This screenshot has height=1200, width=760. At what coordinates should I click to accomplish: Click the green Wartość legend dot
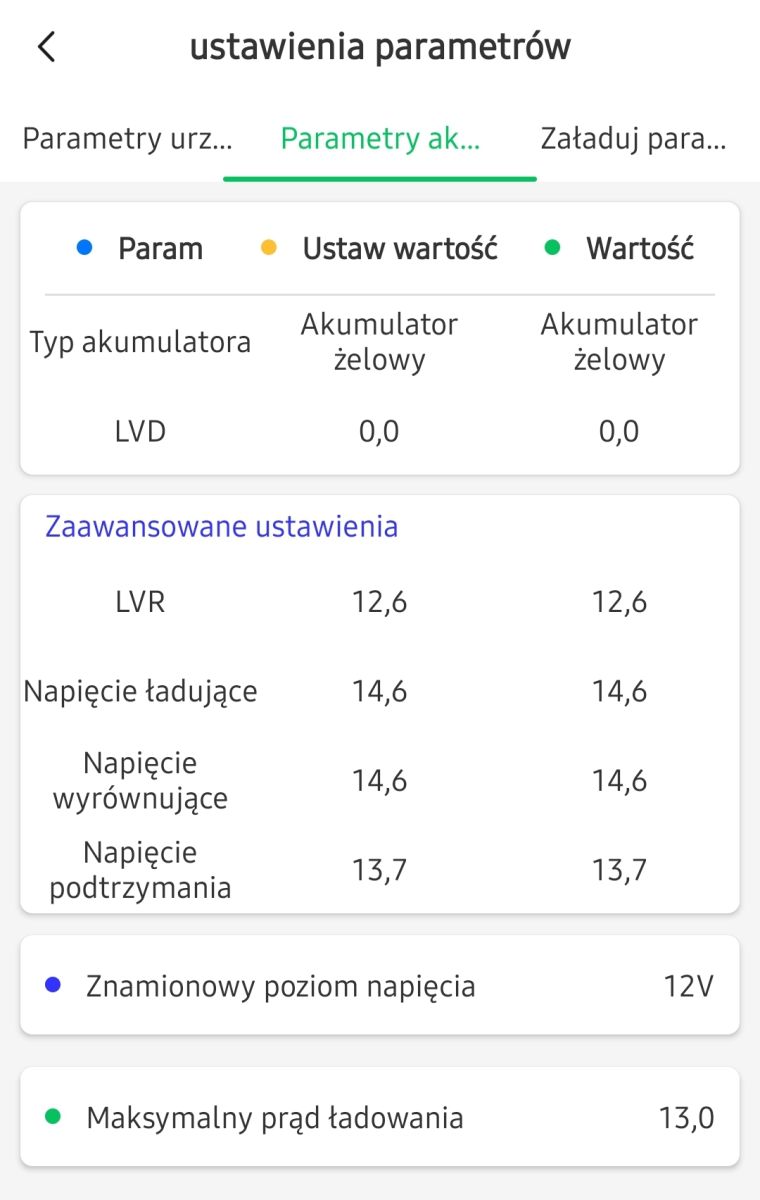pyautogui.click(x=553, y=247)
